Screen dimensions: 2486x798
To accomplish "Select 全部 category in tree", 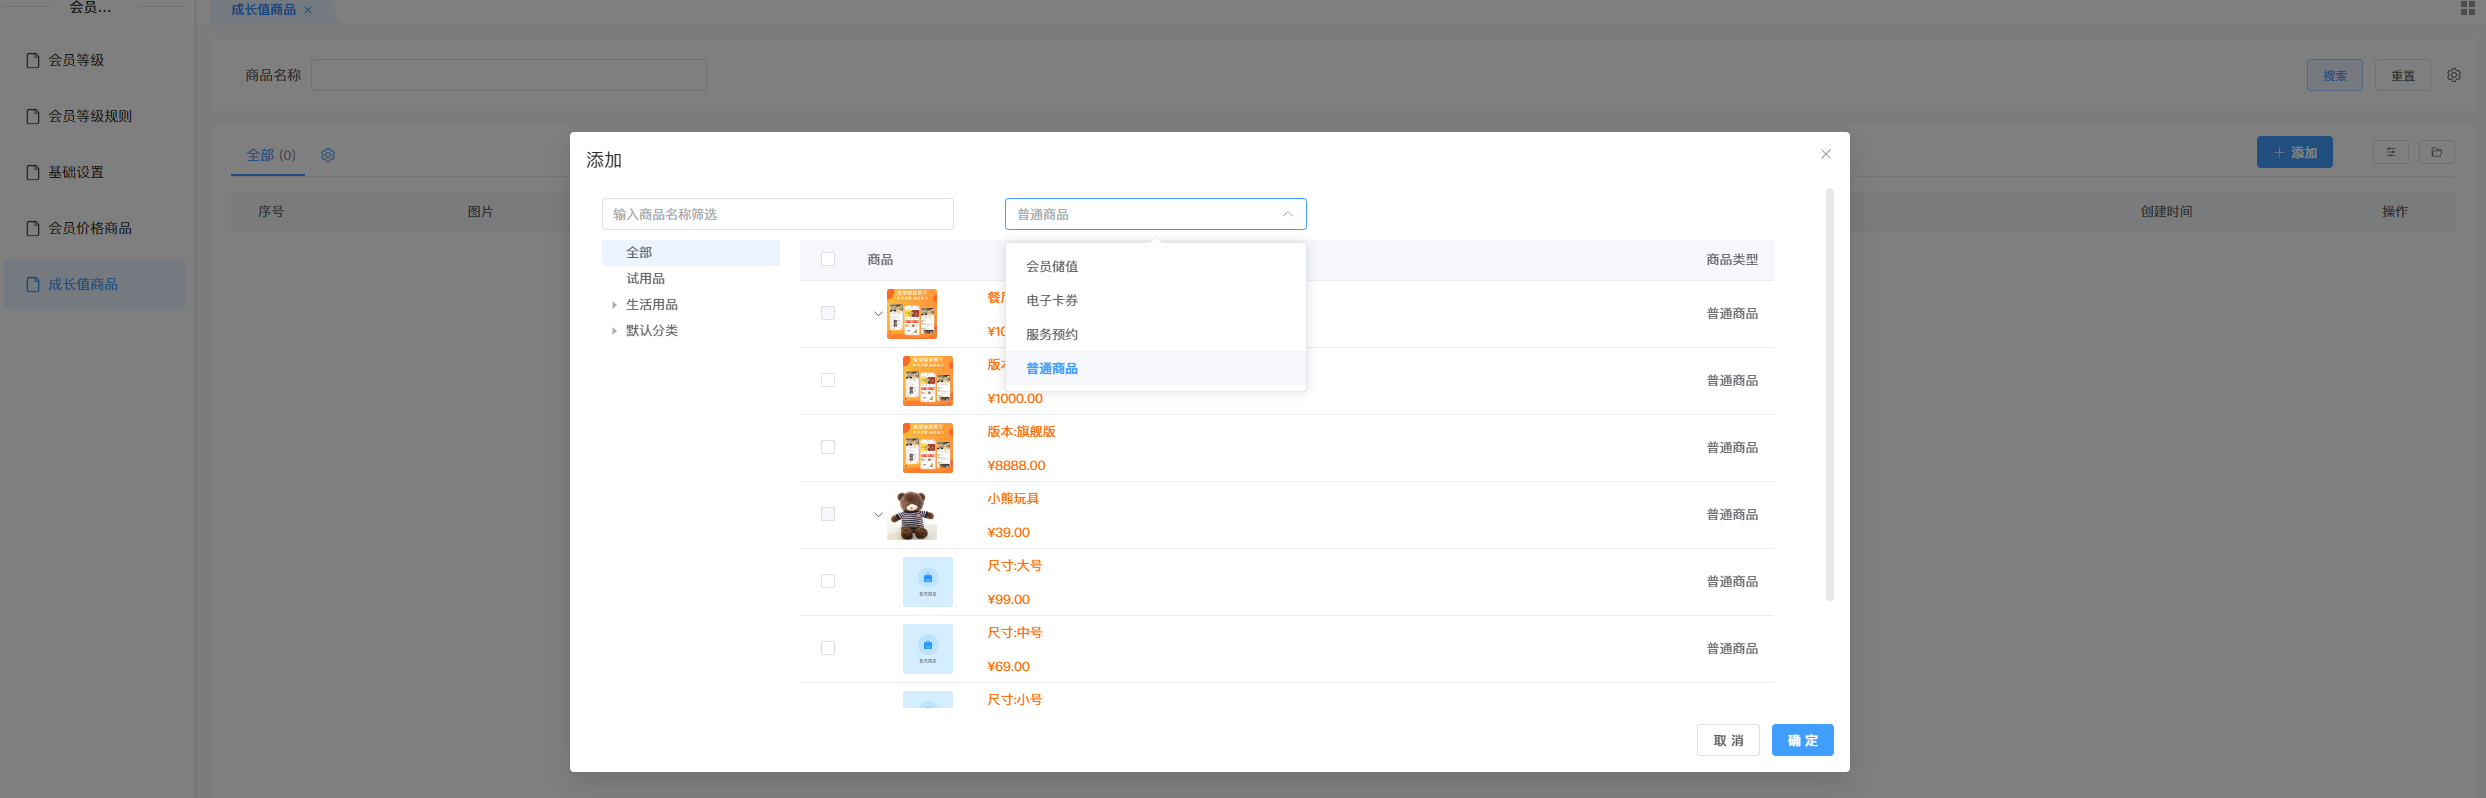I will (x=690, y=252).
